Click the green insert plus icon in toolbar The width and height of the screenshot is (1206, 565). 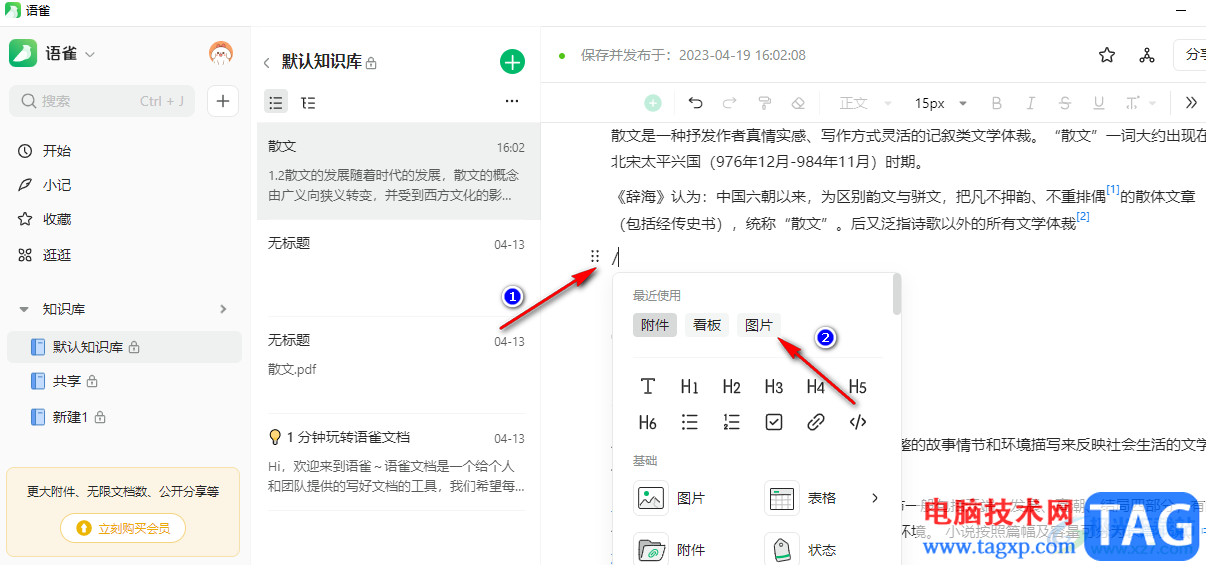[x=653, y=103]
